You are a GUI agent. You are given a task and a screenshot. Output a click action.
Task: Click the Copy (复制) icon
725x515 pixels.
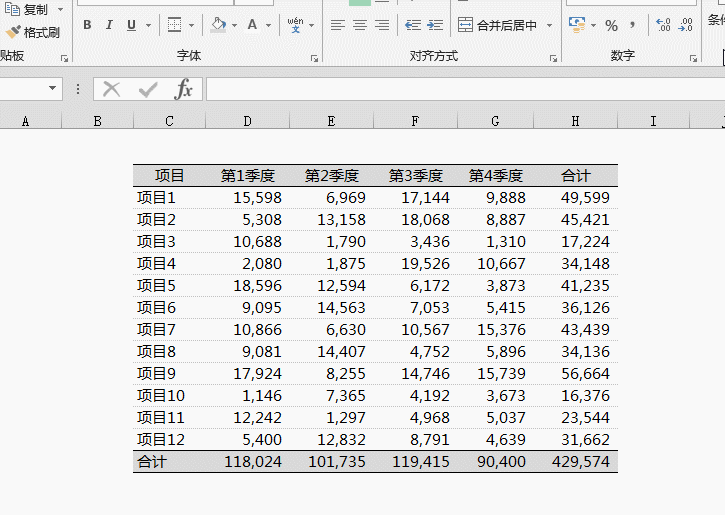[12, 8]
